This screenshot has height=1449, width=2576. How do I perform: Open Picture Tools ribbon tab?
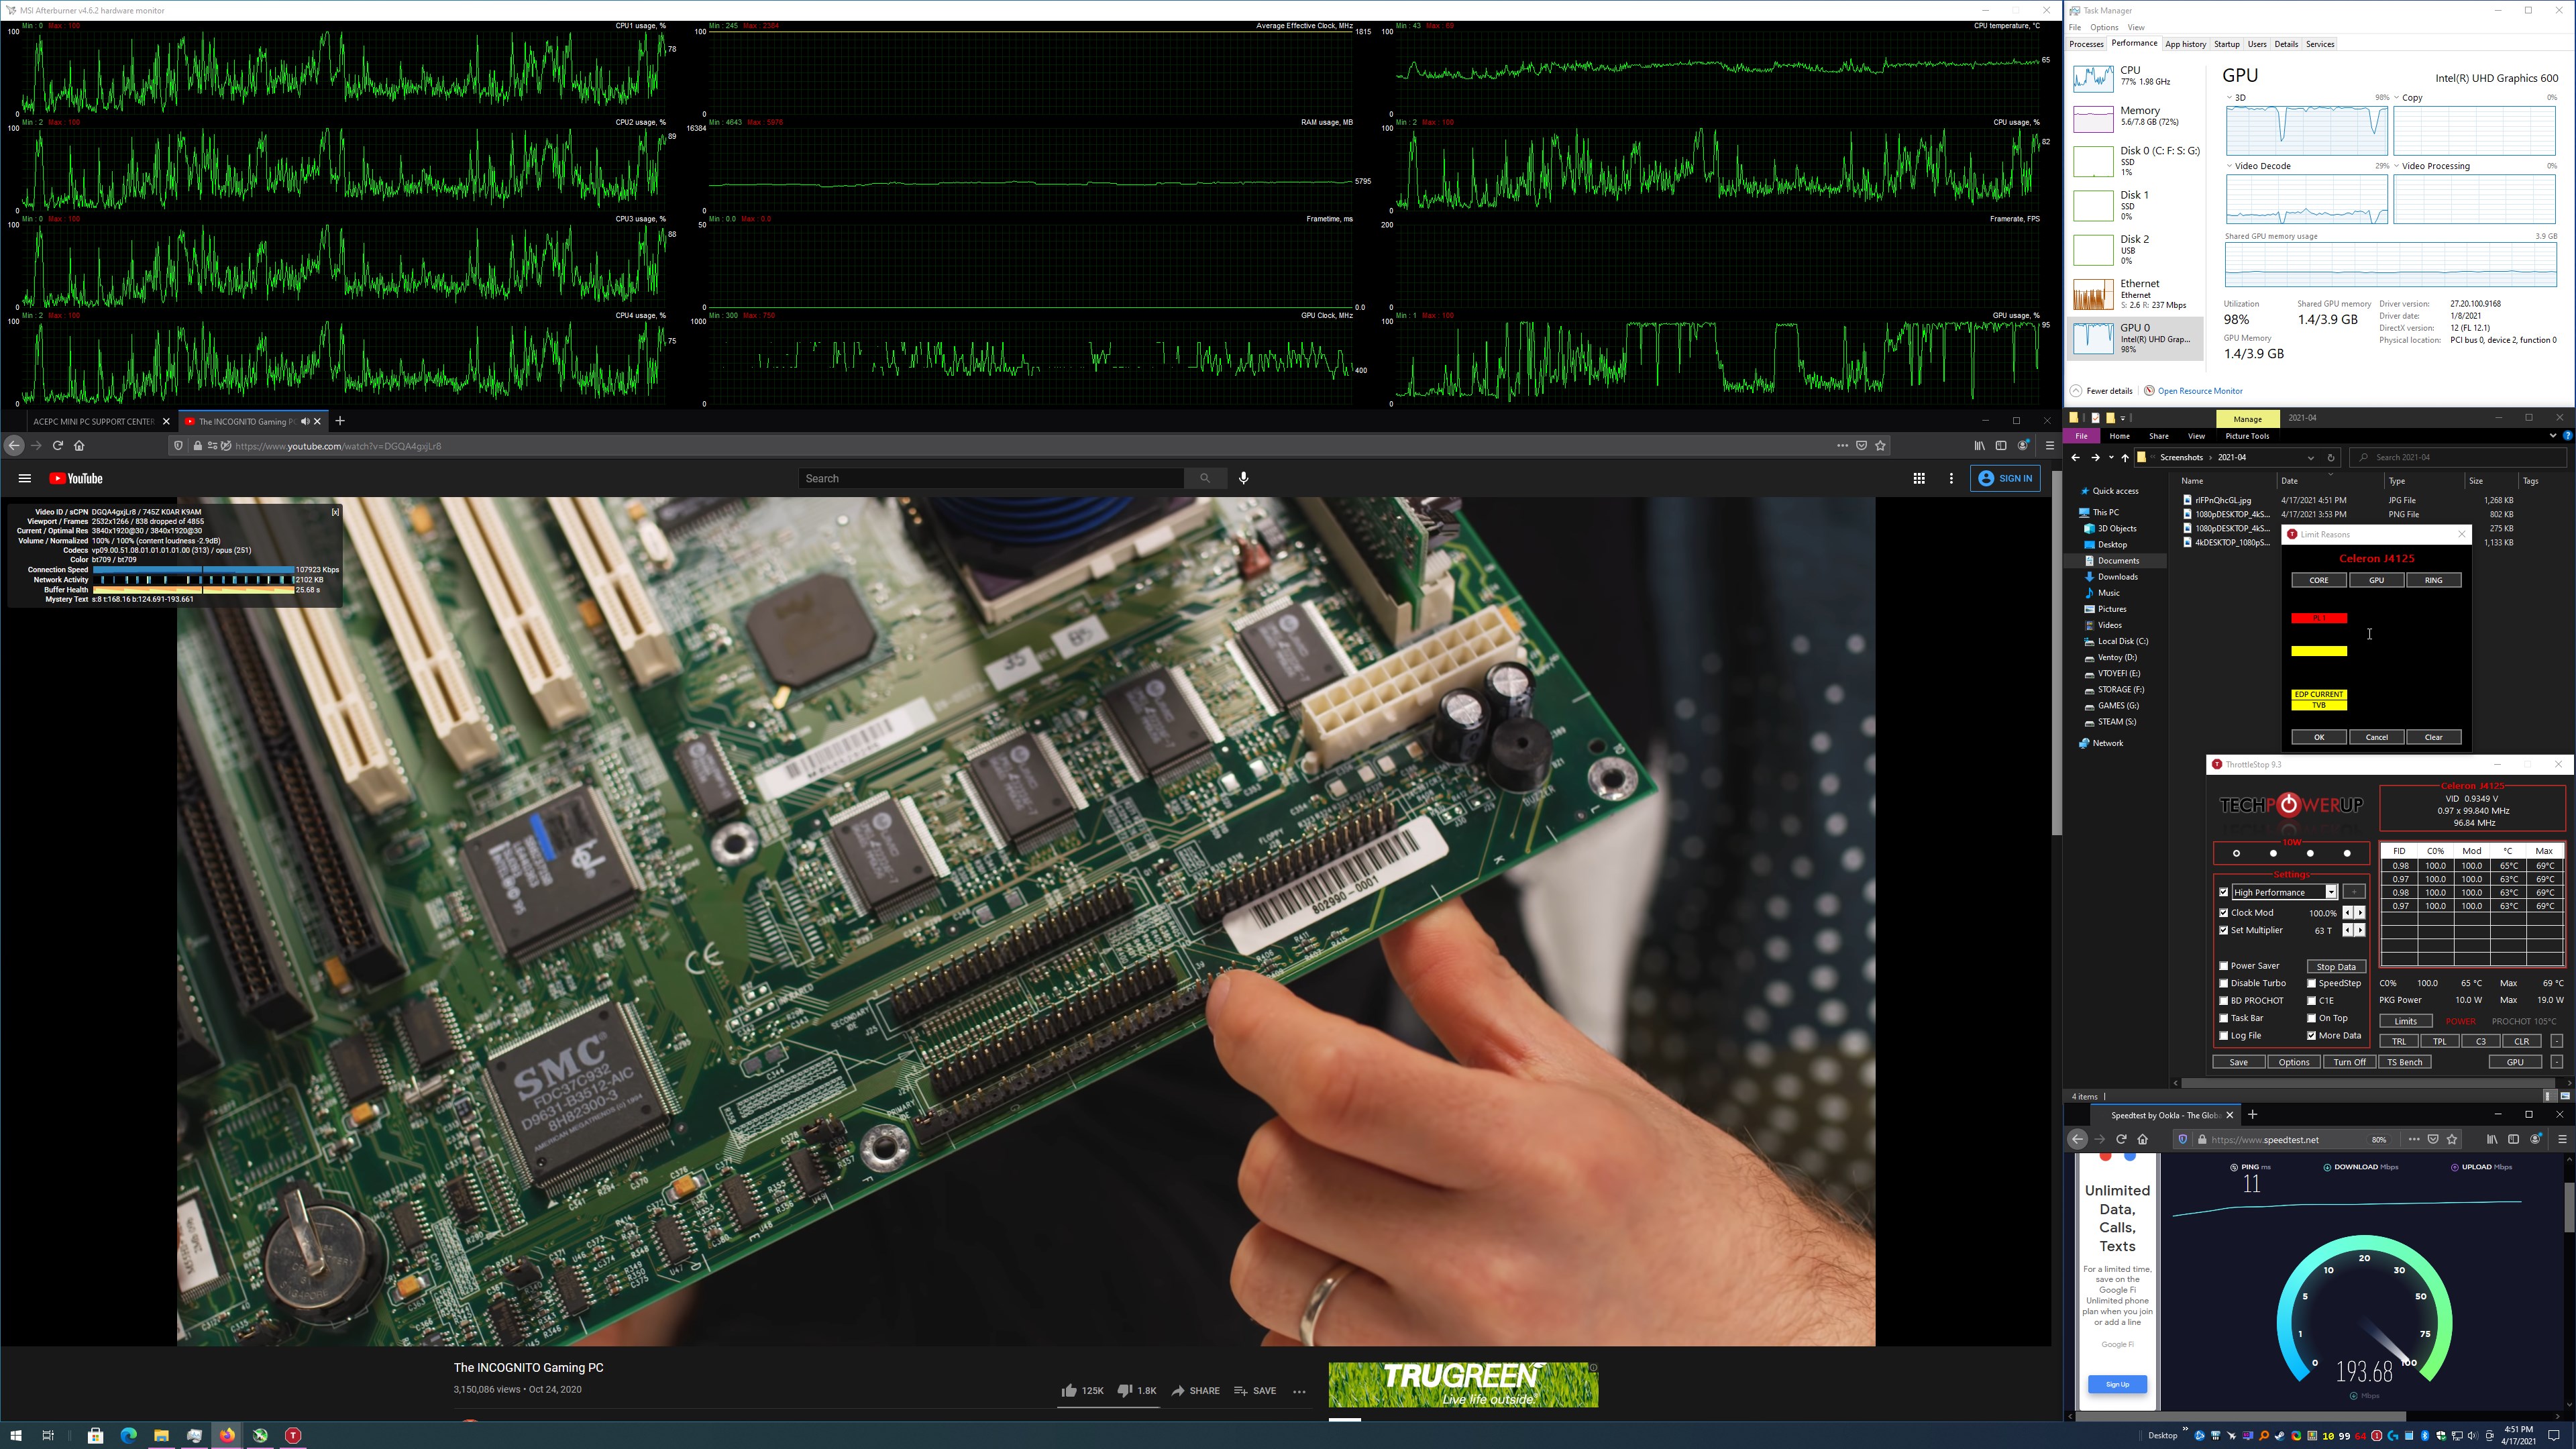click(2247, 436)
